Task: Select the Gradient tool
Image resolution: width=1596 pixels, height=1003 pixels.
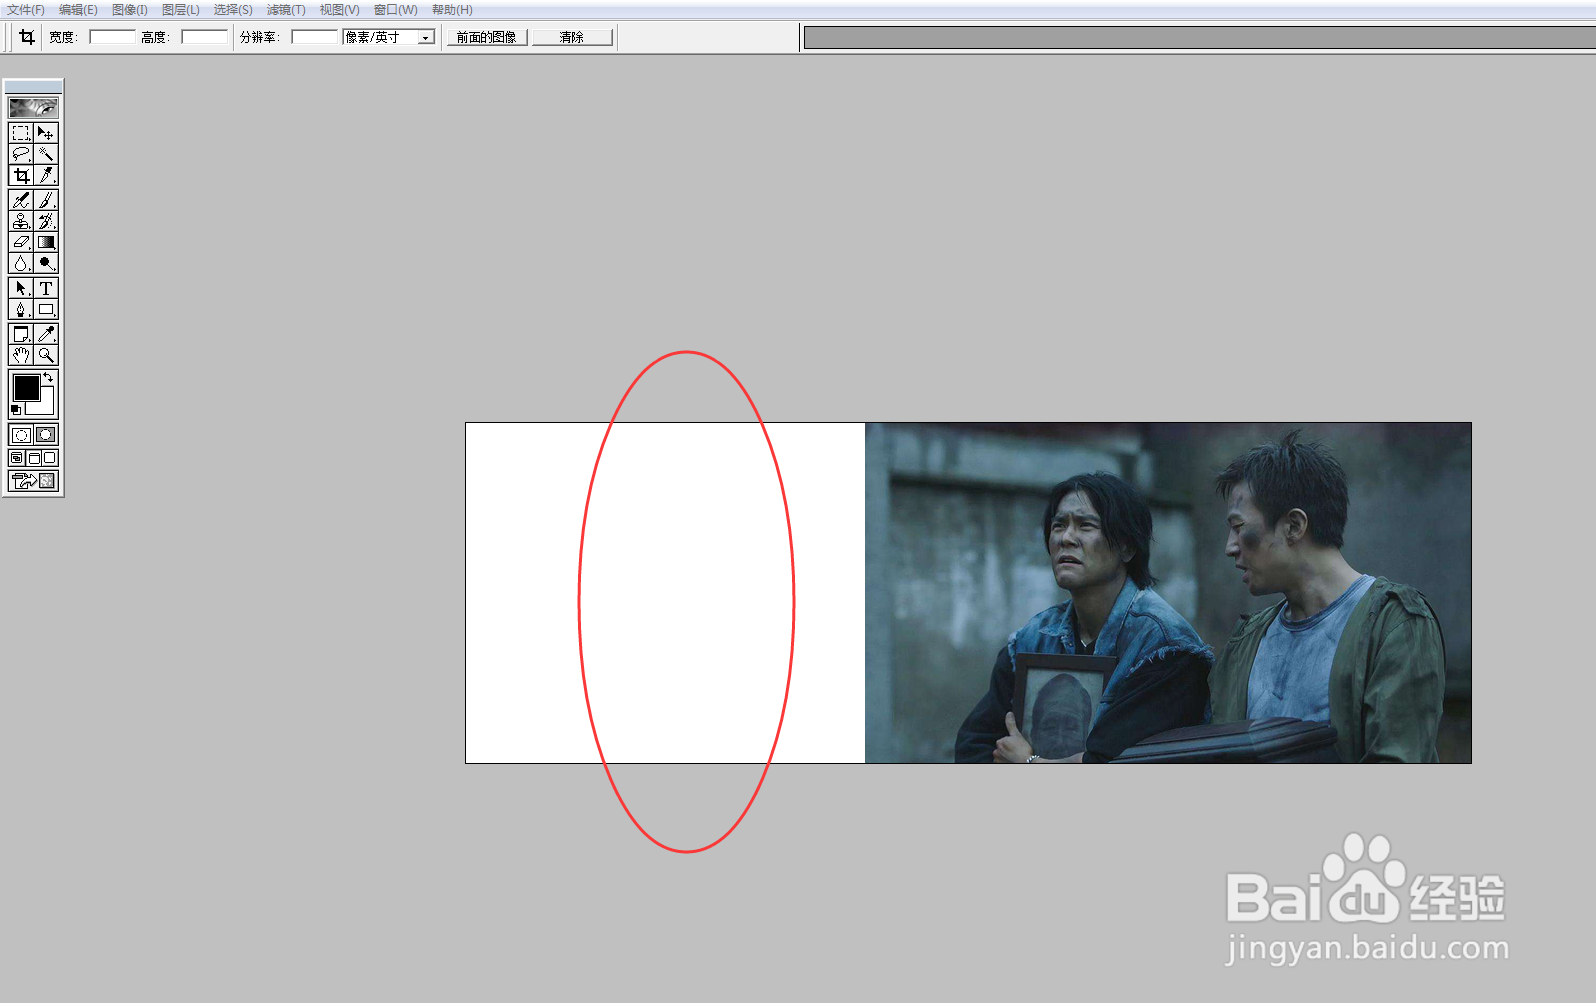Action: (46, 242)
